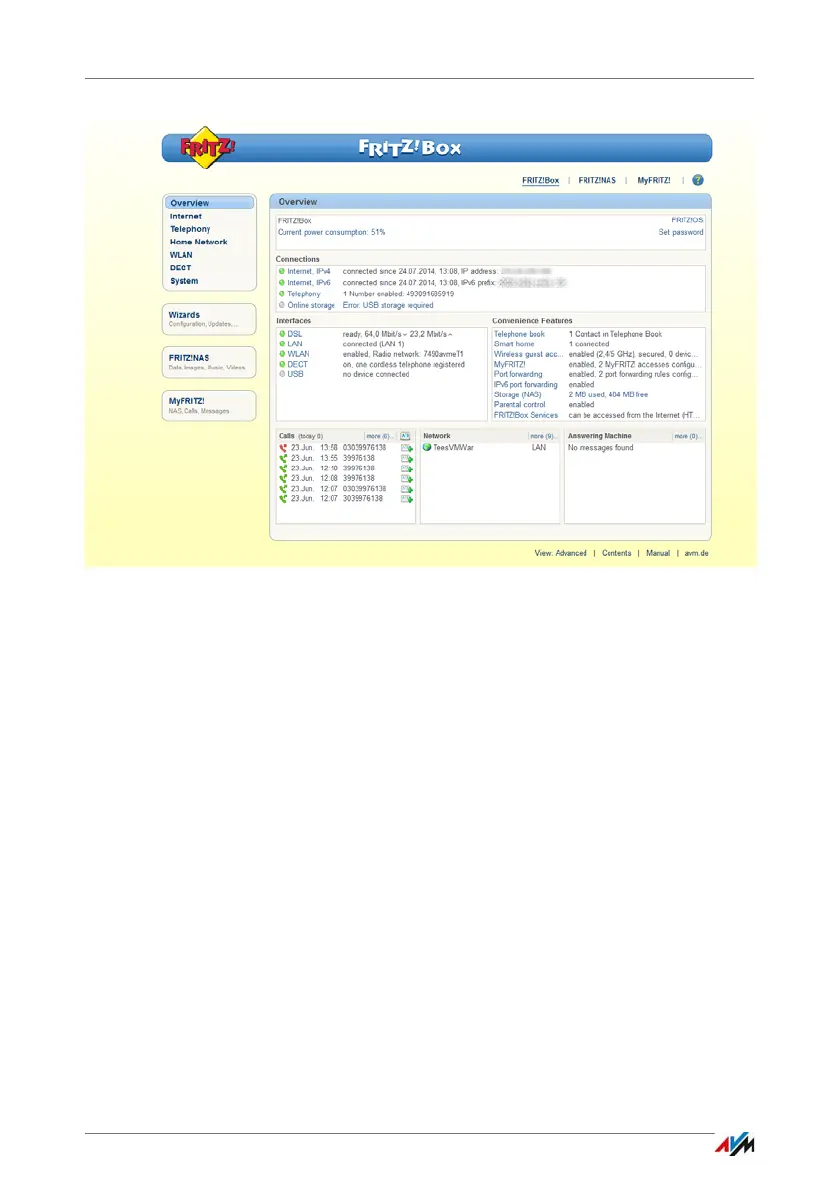
Task: Click the add-contact icon for the 12:08 call
Action: [x=407, y=479]
